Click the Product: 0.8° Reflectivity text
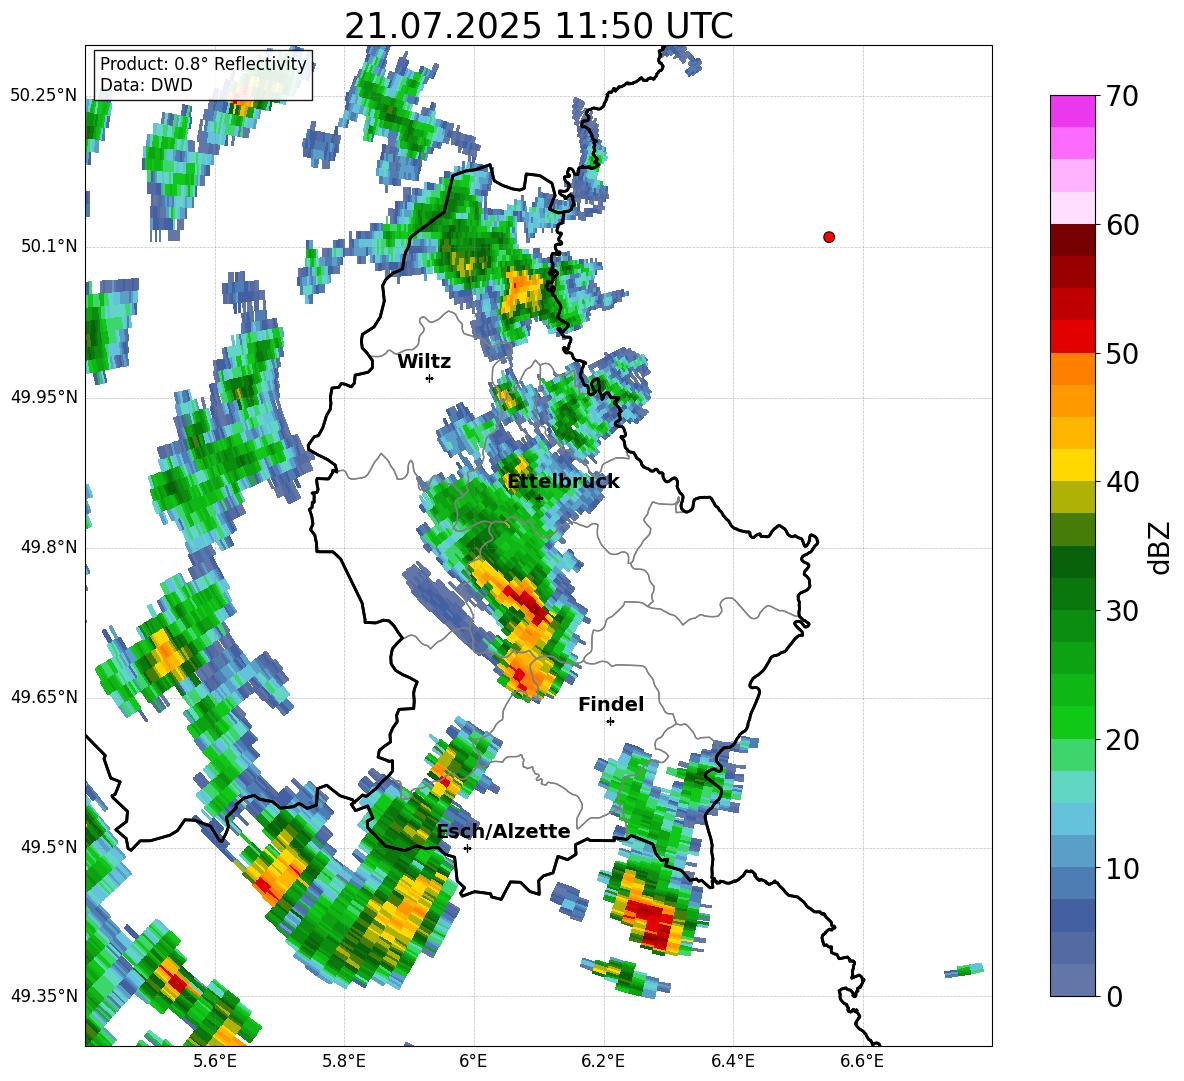Viewport: 1184px width, 1081px height. (203, 64)
